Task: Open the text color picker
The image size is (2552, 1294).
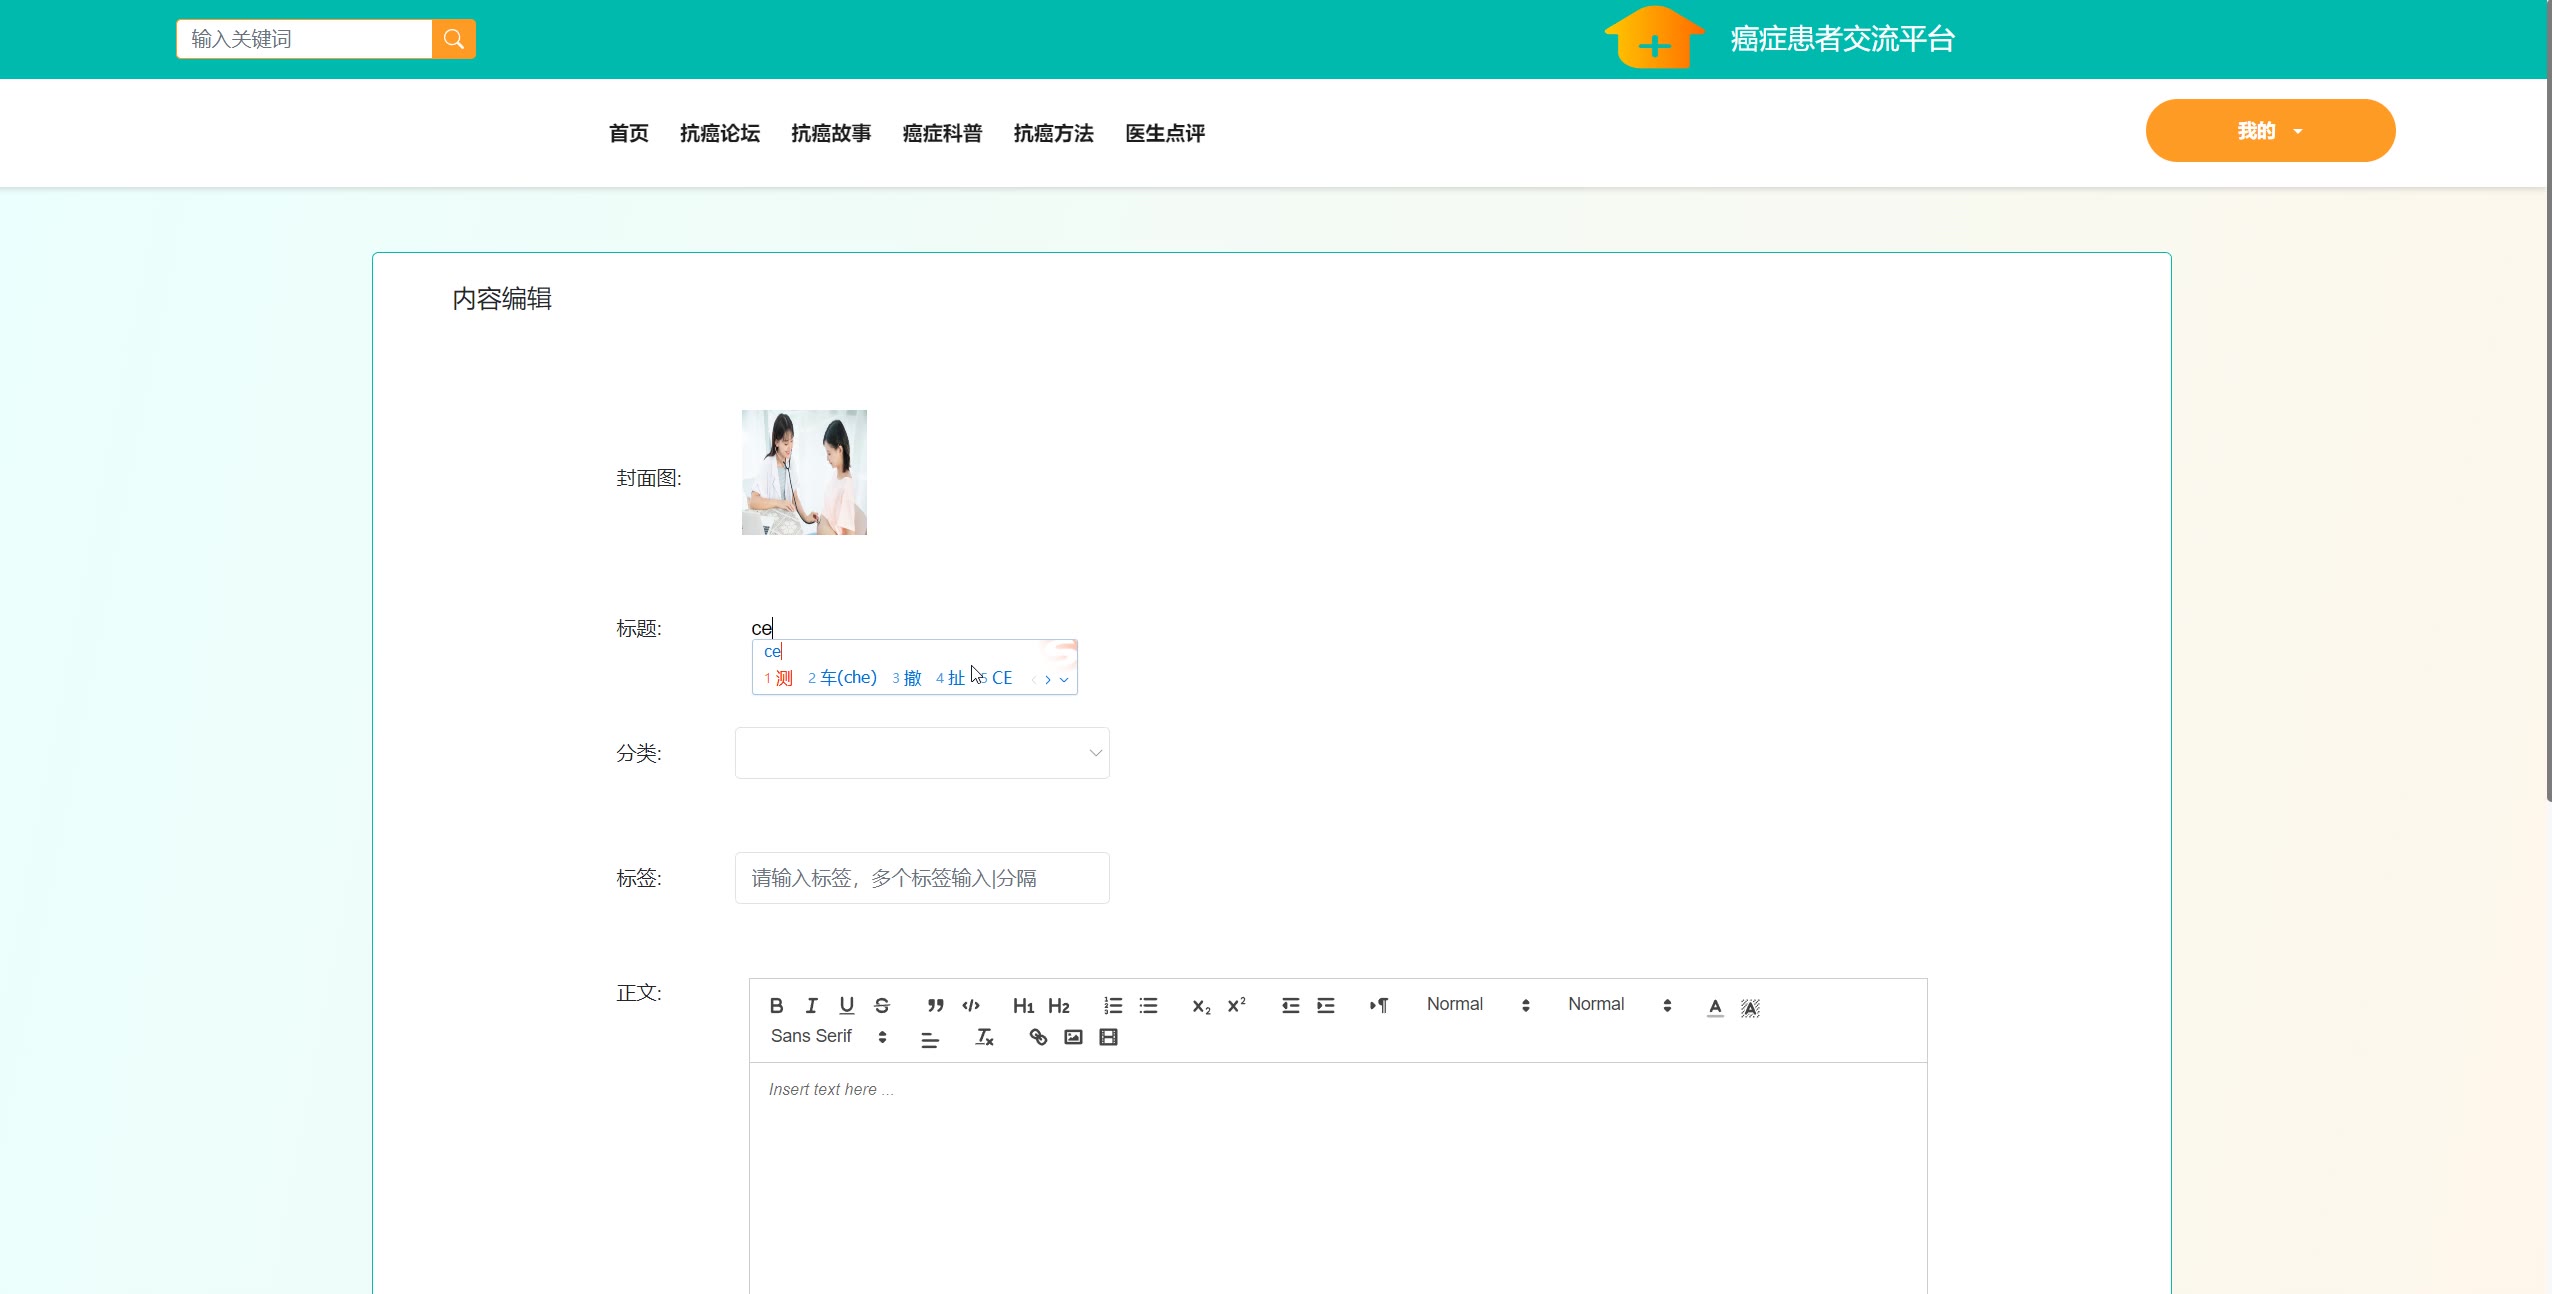Action: [1714, 1006]
